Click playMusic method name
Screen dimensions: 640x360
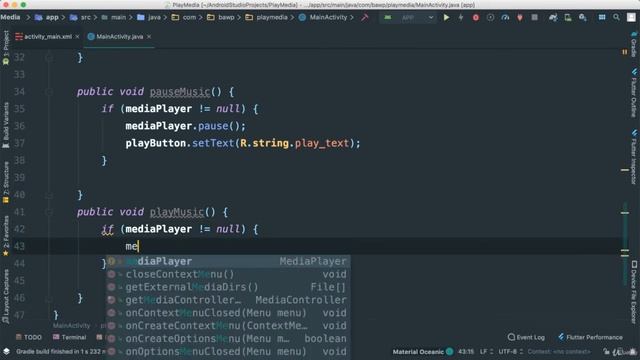(177, 212)
